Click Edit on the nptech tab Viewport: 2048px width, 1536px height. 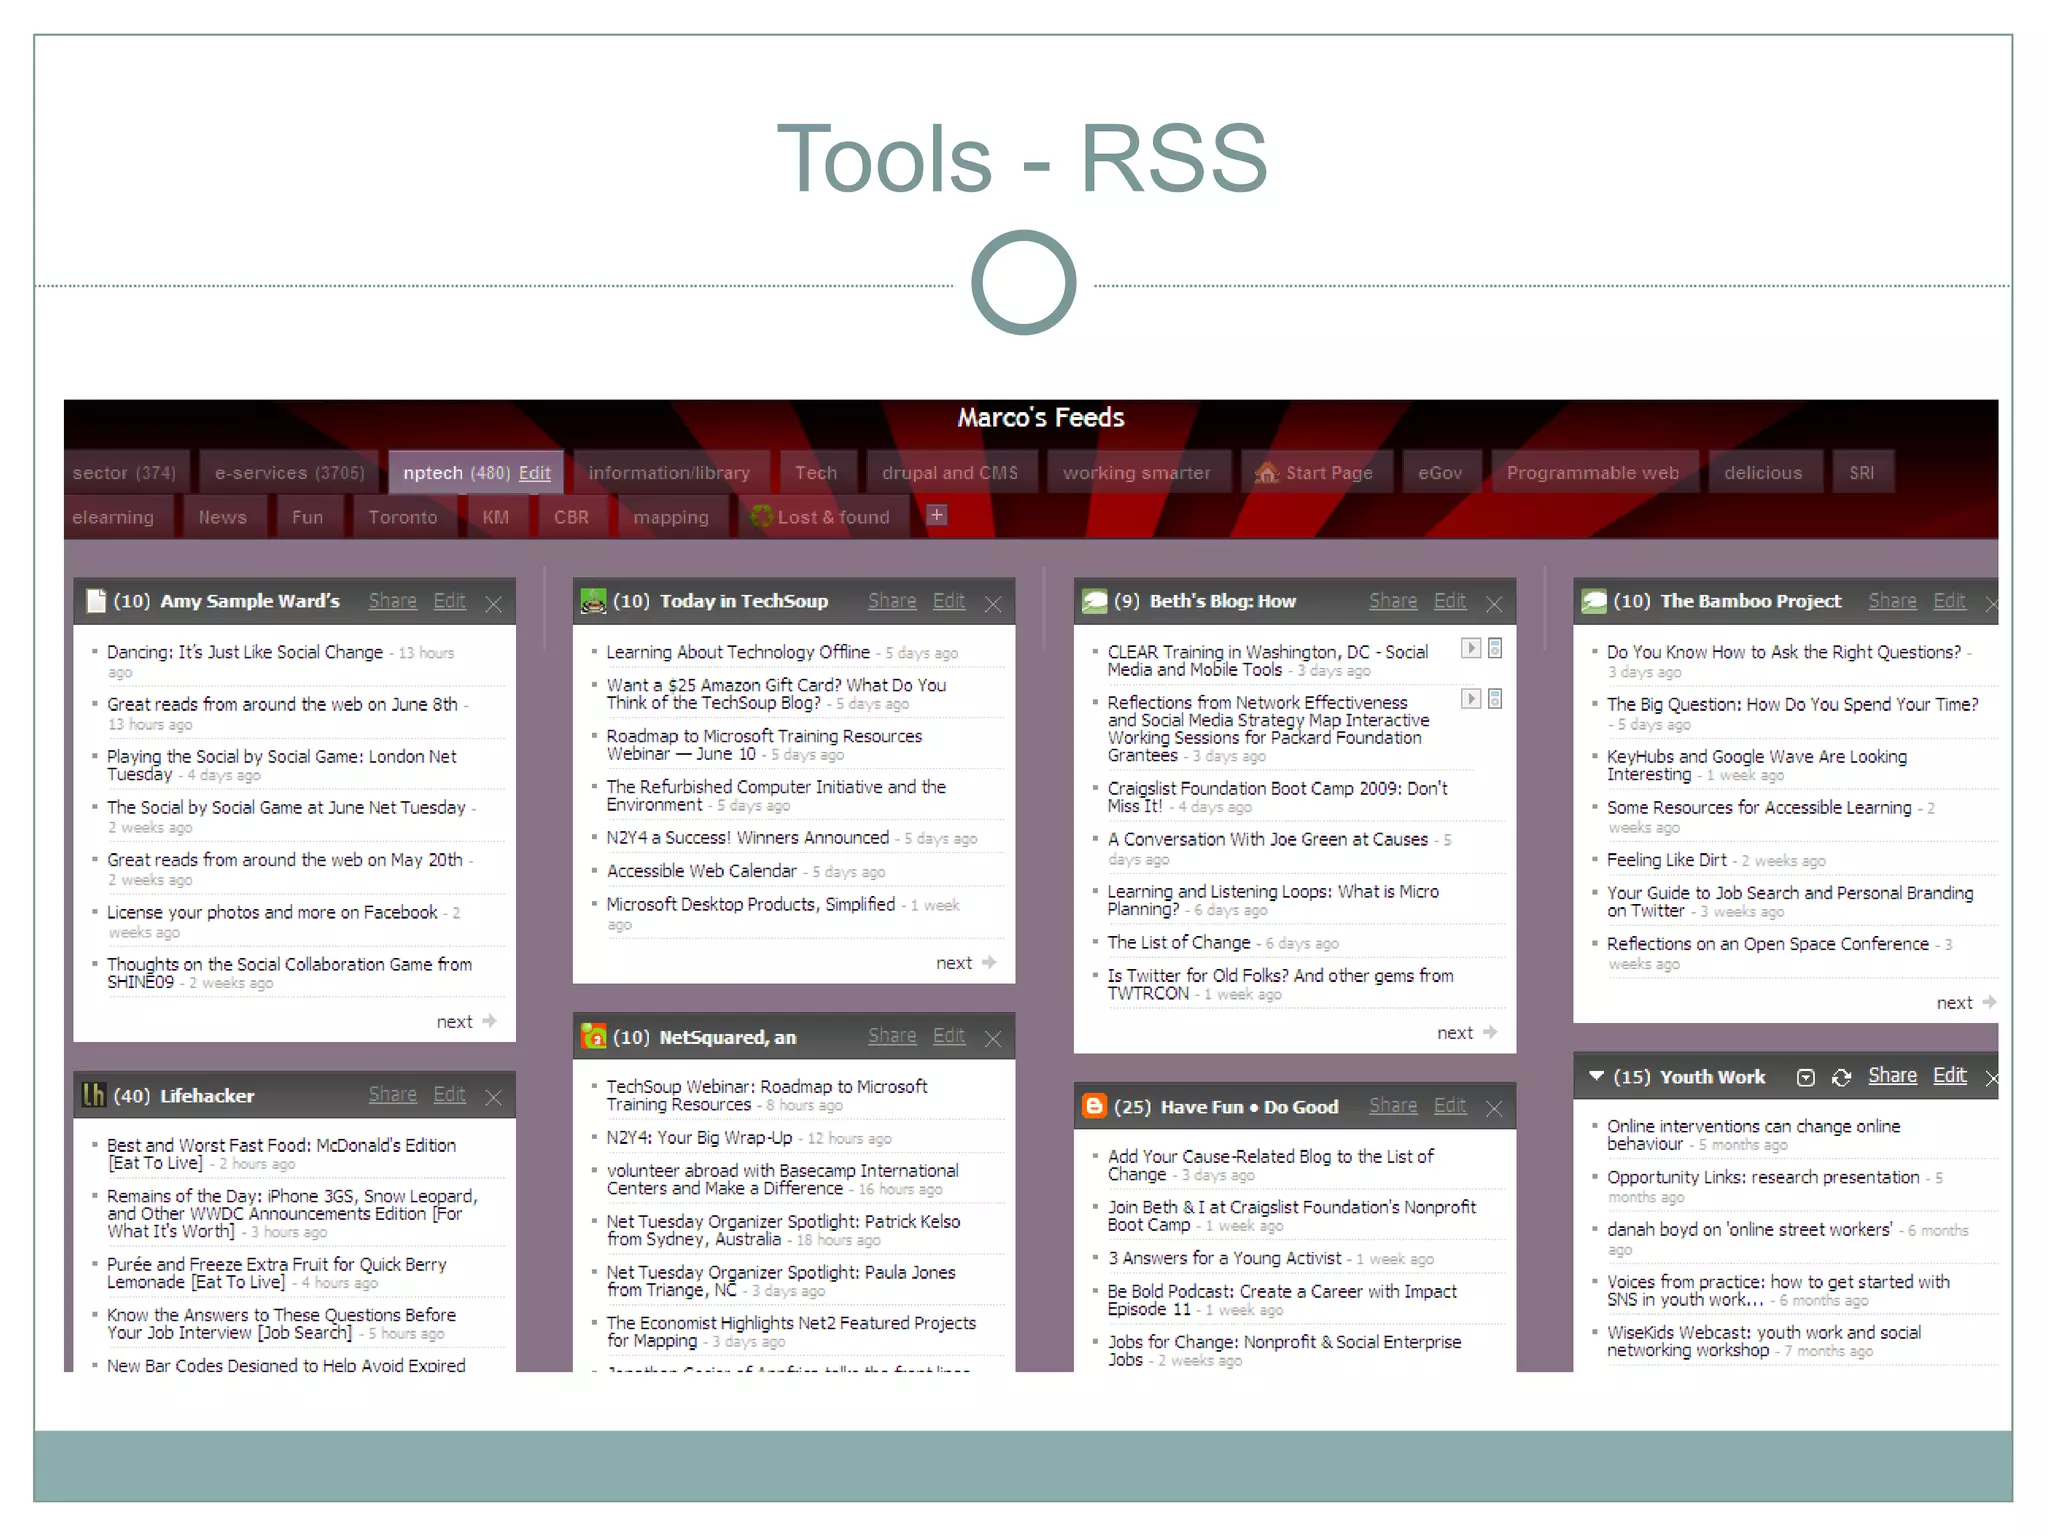(x=535, y=473)
